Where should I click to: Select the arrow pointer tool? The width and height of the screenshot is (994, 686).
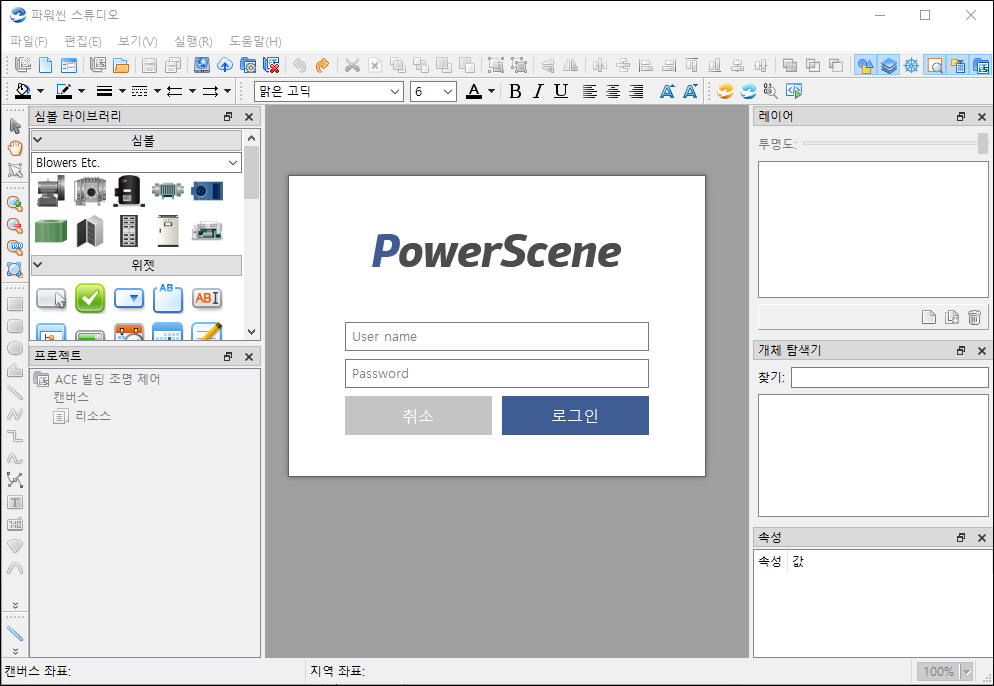point(15,126)
